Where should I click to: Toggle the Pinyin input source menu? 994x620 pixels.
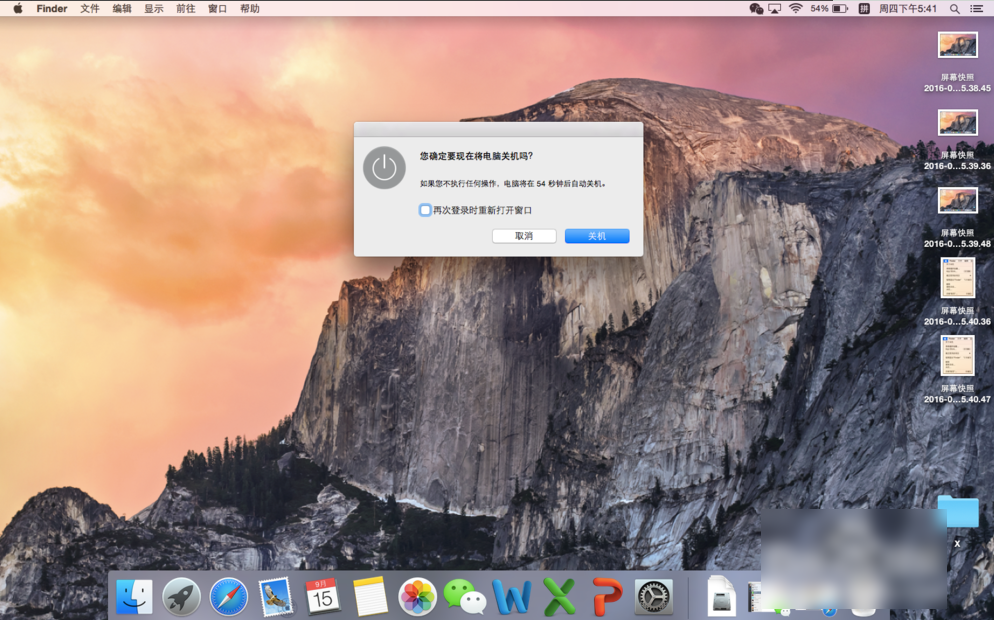pos(864,9)
